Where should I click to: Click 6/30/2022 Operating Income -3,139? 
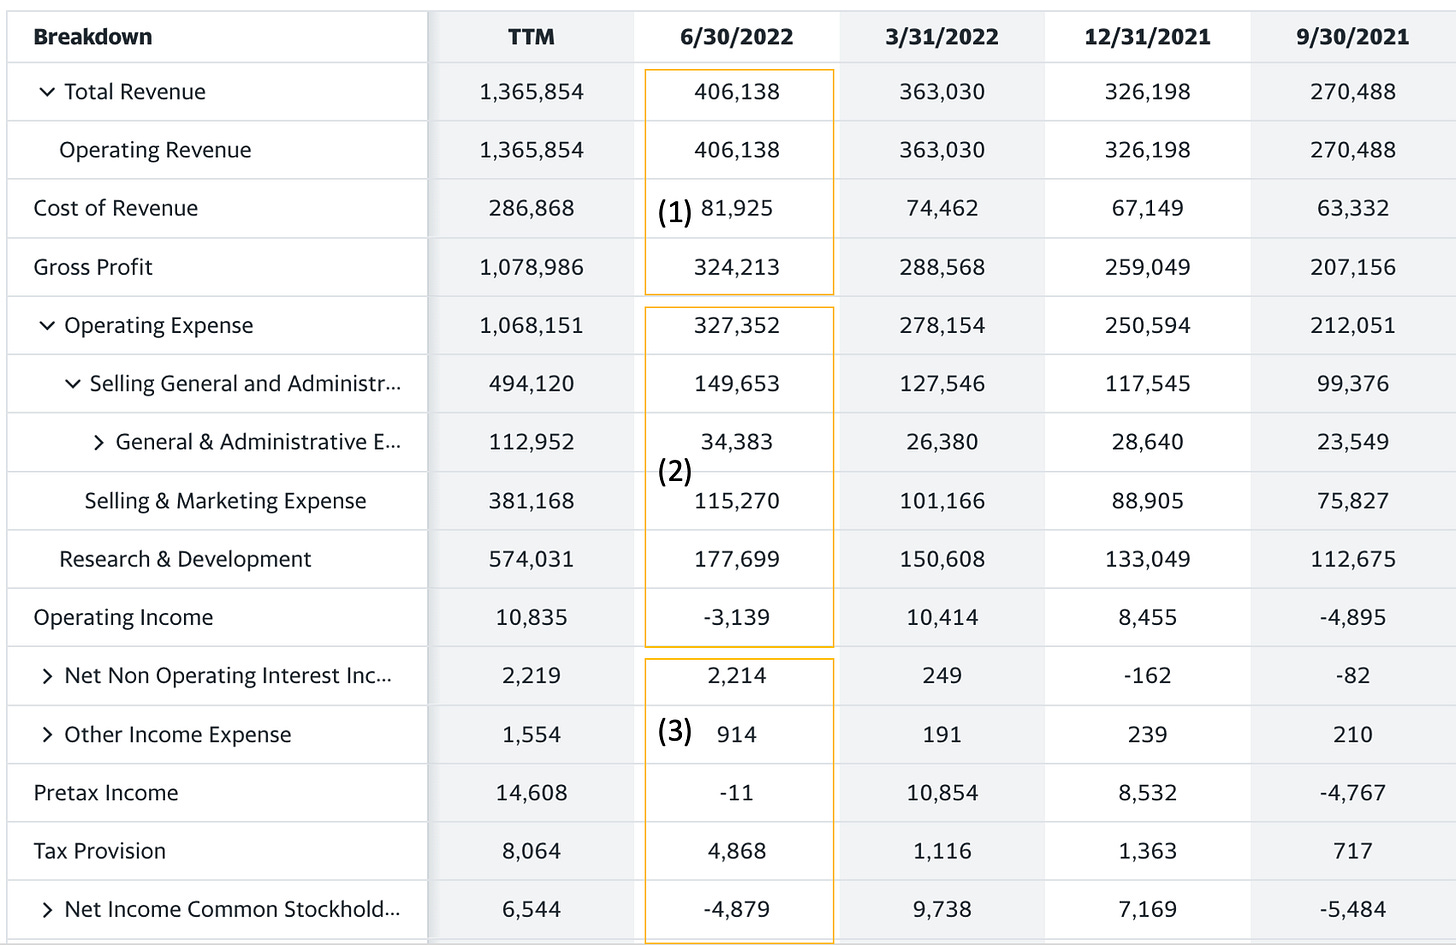pyautogui.click(x=737, y=618)
